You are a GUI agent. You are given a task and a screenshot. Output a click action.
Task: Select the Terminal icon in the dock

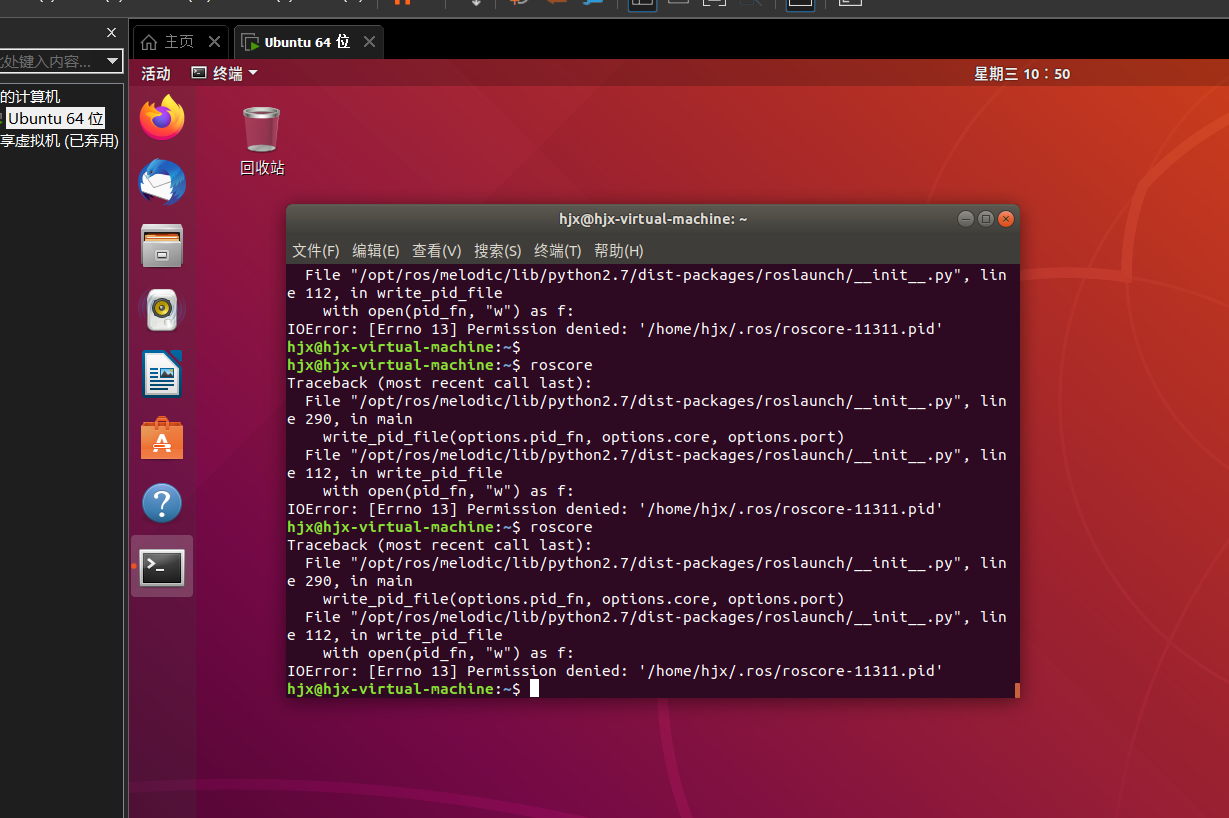point(162,567)
